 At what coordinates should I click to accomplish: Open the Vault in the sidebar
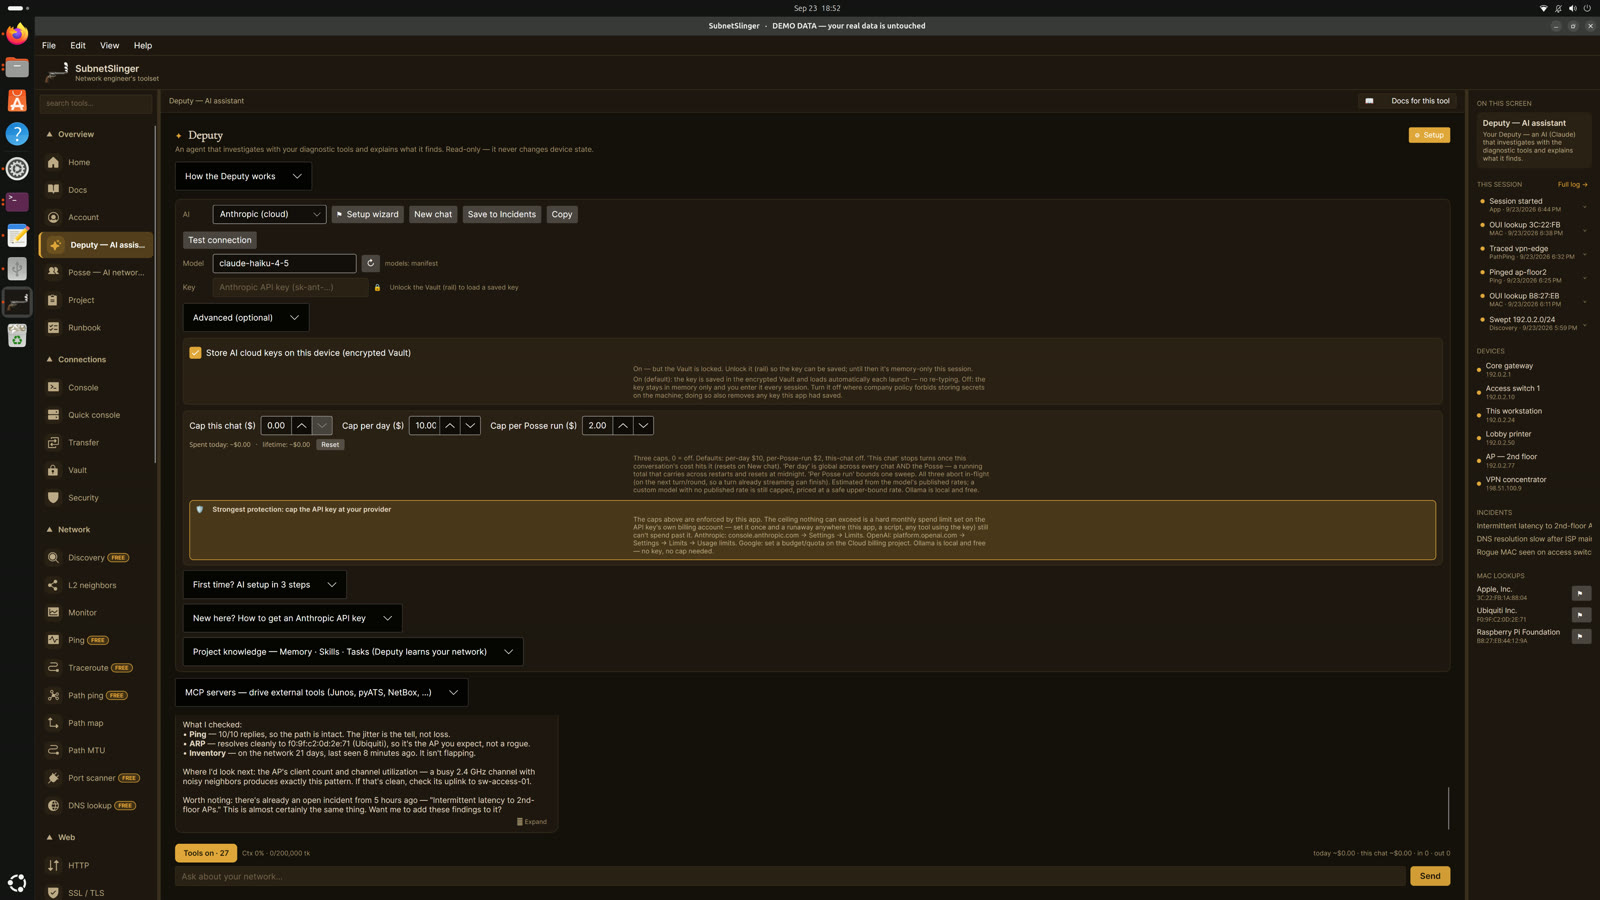96,470
